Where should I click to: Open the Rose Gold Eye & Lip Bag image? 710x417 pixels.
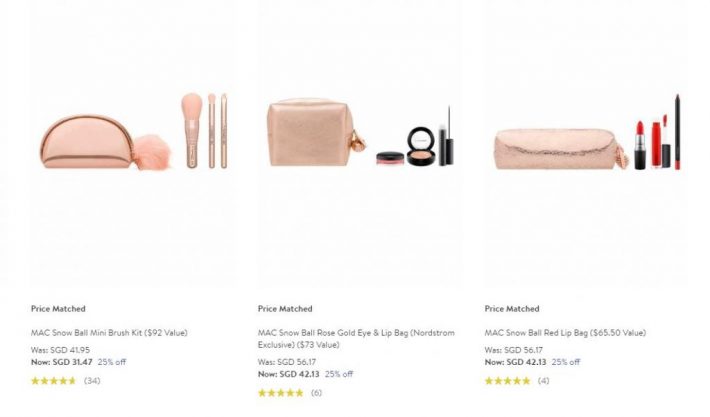pos(359,142)
